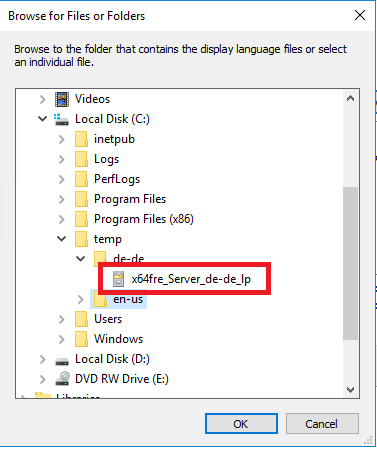Select the Program Files (x86) folder icon
Viewport: 377px width, 449px height.
point(81,219)
